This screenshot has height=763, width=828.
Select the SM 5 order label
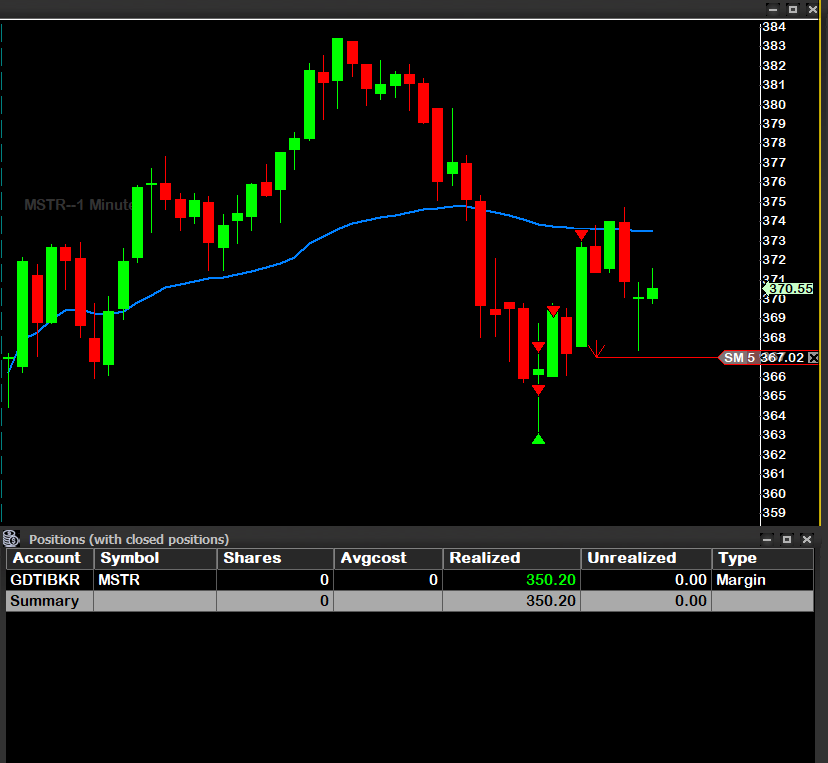pyautogui.click(x=739, y=357)
